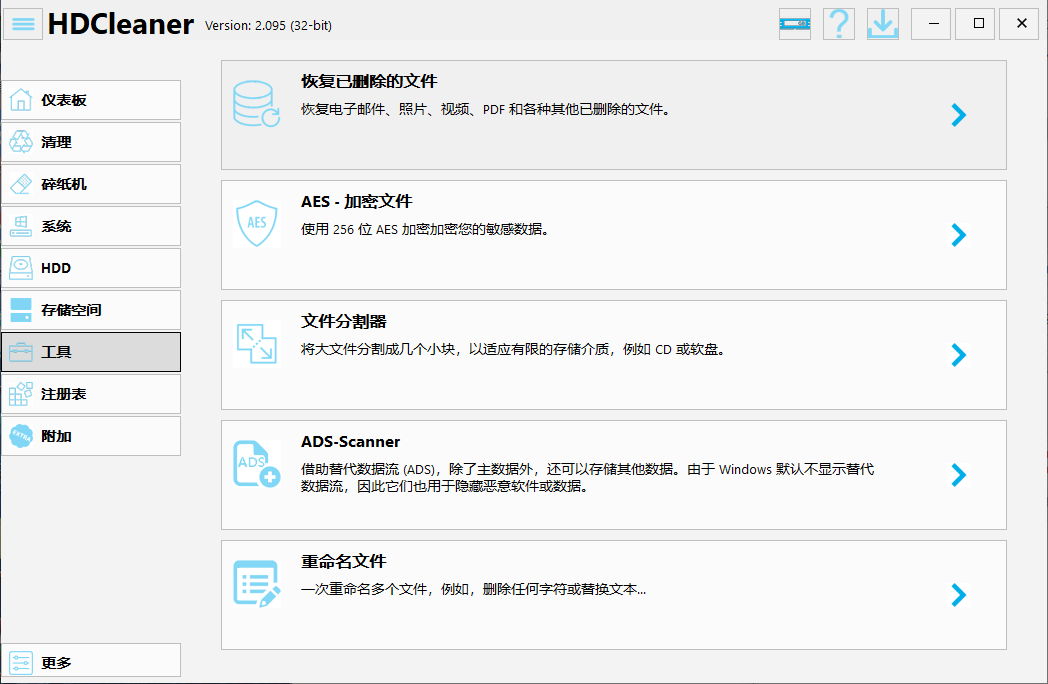Open the 仪表板 (Dashboard) sidebar icon
The image size is (1048, 684).
[22, 100]
